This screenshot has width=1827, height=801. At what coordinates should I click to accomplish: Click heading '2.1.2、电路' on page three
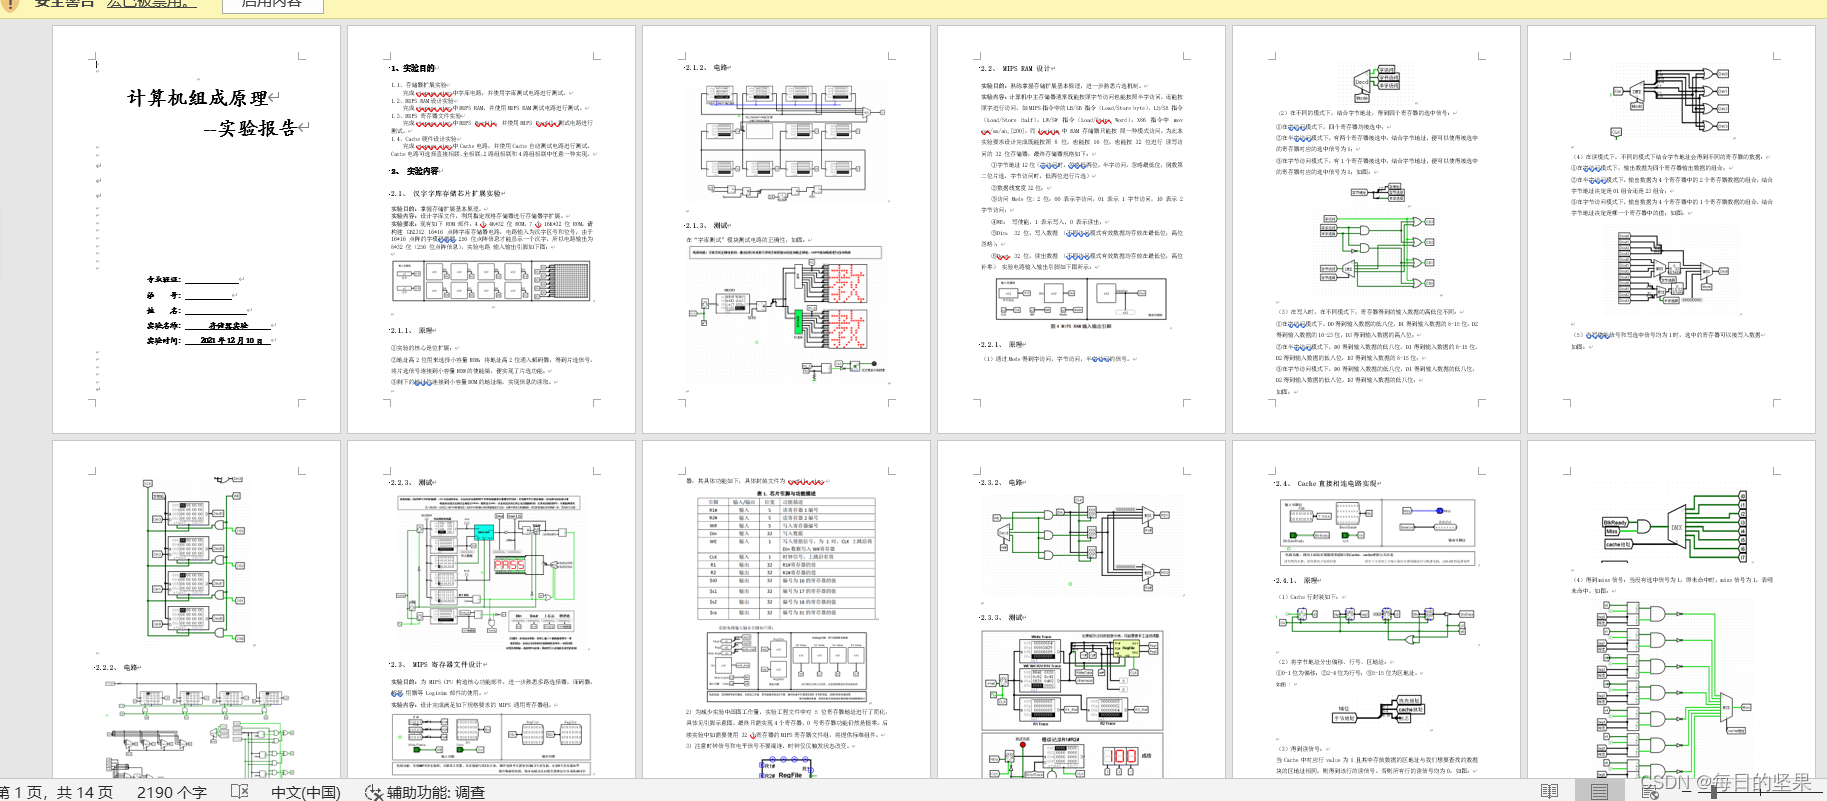click(x=708, y=67)
